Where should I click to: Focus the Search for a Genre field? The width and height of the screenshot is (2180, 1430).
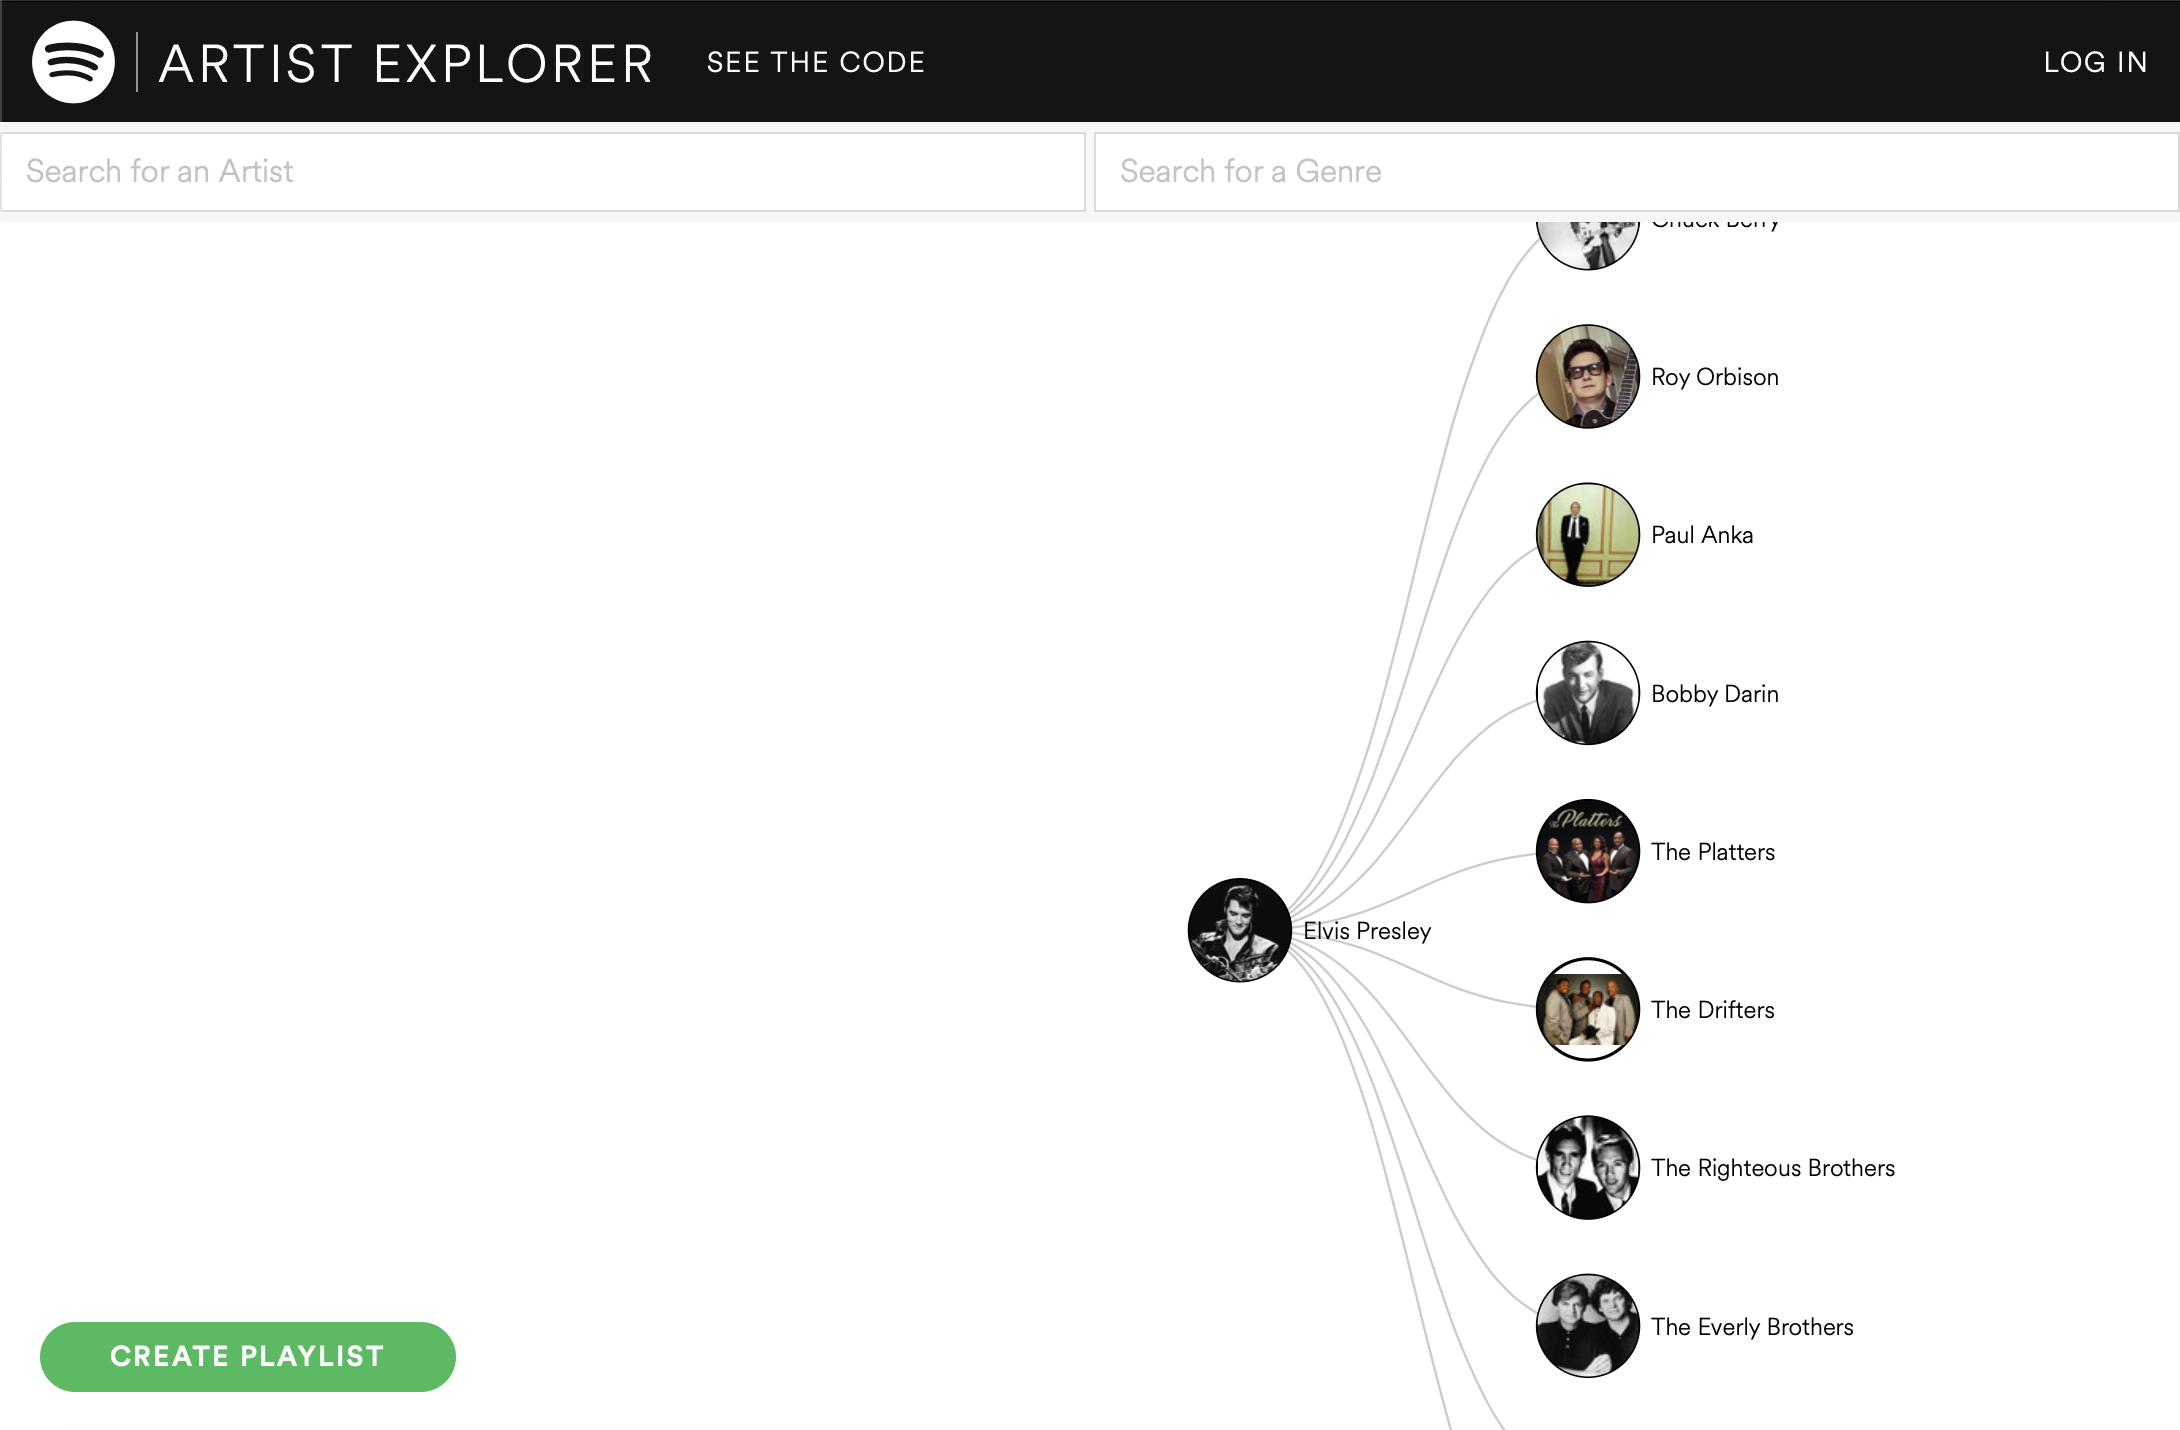click(1636, 172)
